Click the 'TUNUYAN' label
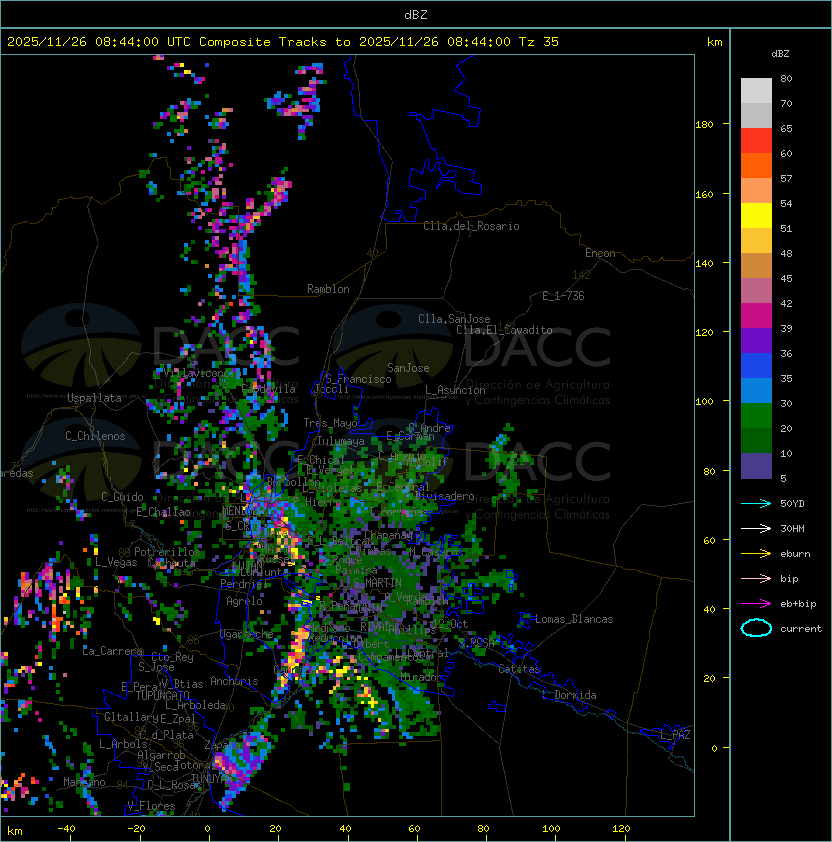This screenshot has width=832, height=842. 212,779
